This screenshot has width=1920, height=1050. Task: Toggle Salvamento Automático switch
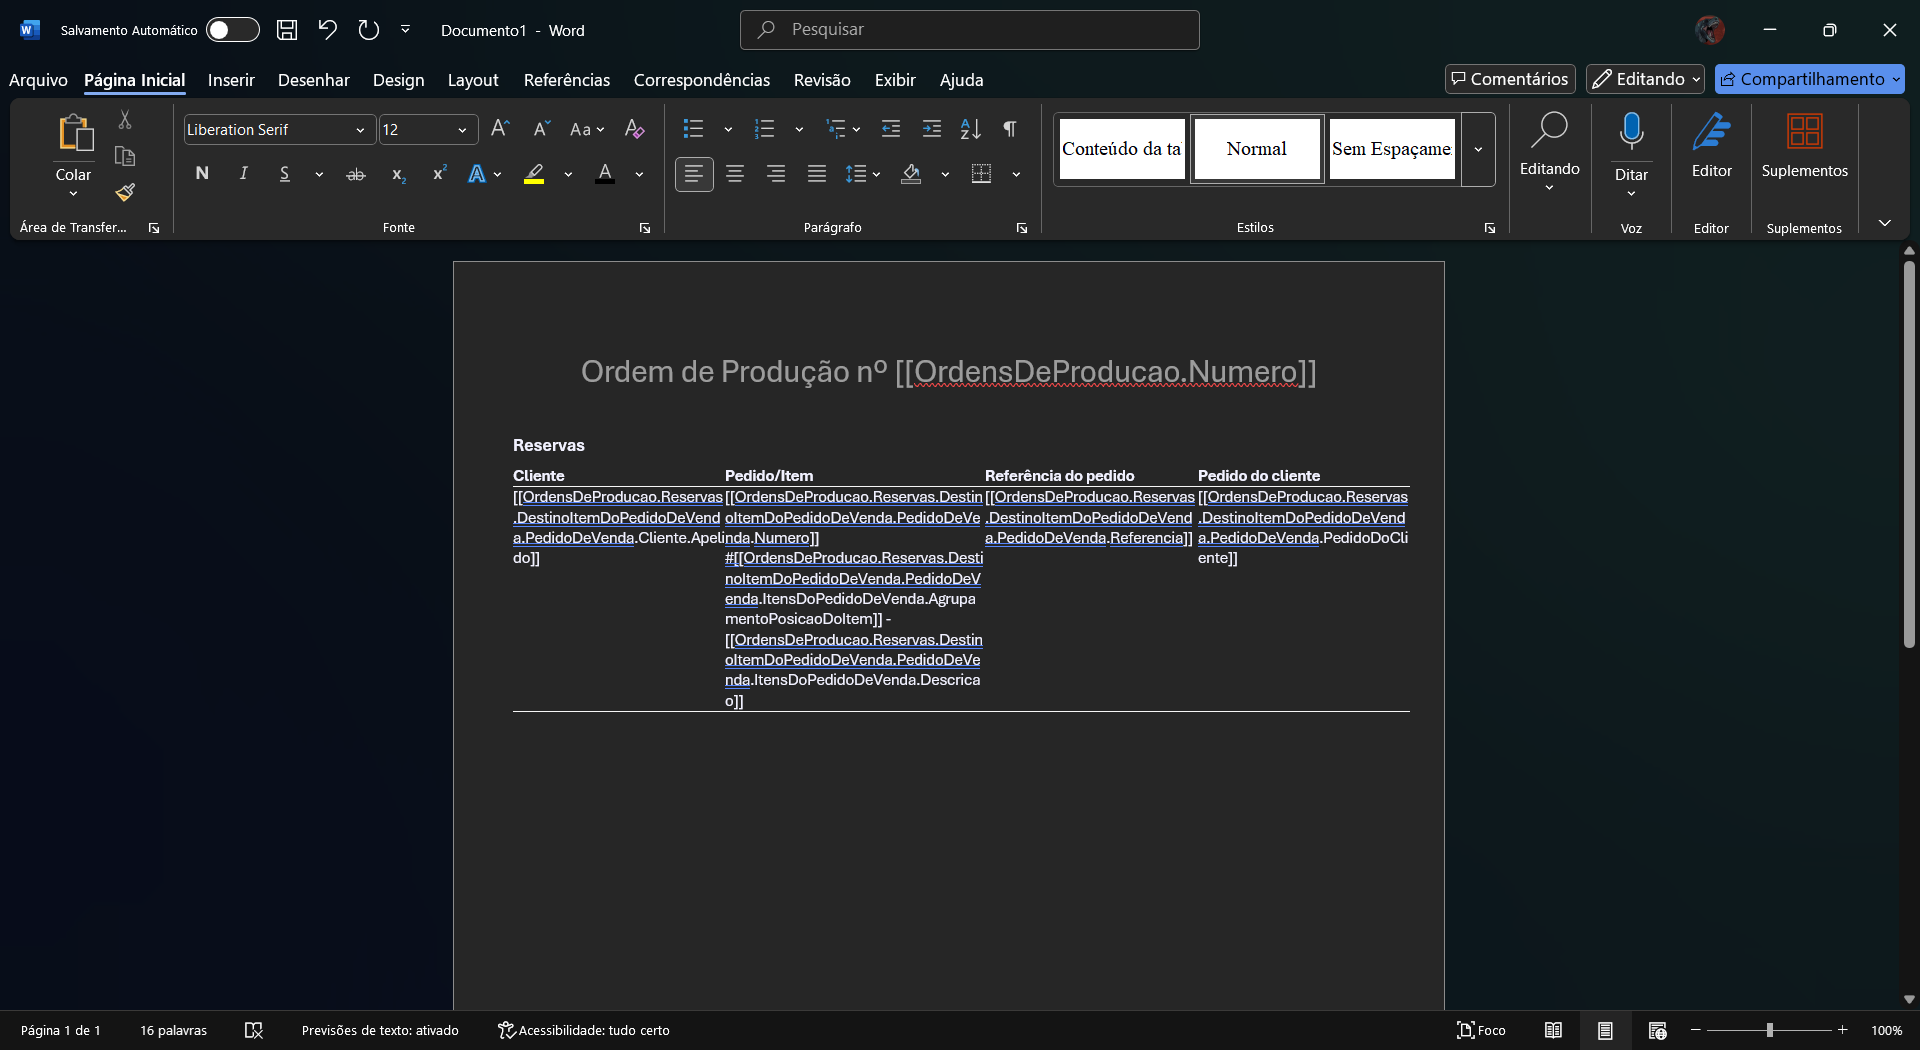coord(232,30)
